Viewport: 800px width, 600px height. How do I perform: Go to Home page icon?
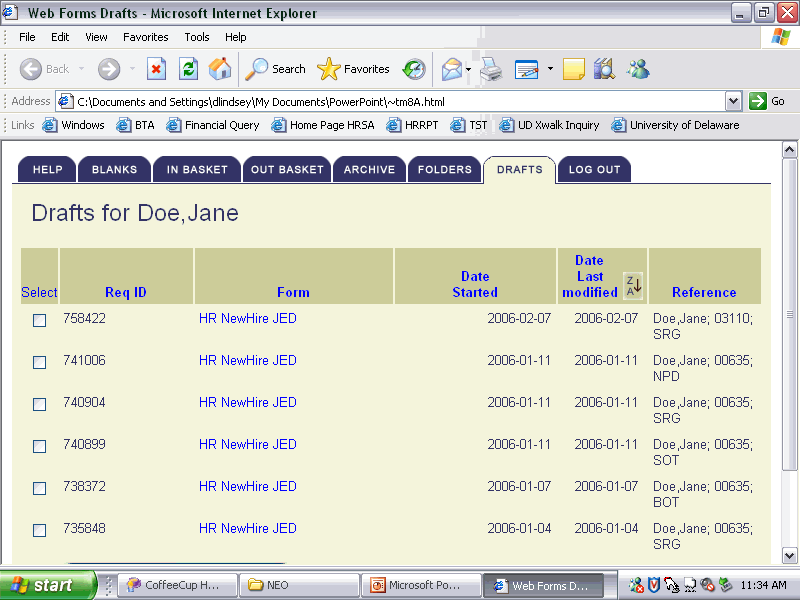(220, 69)
